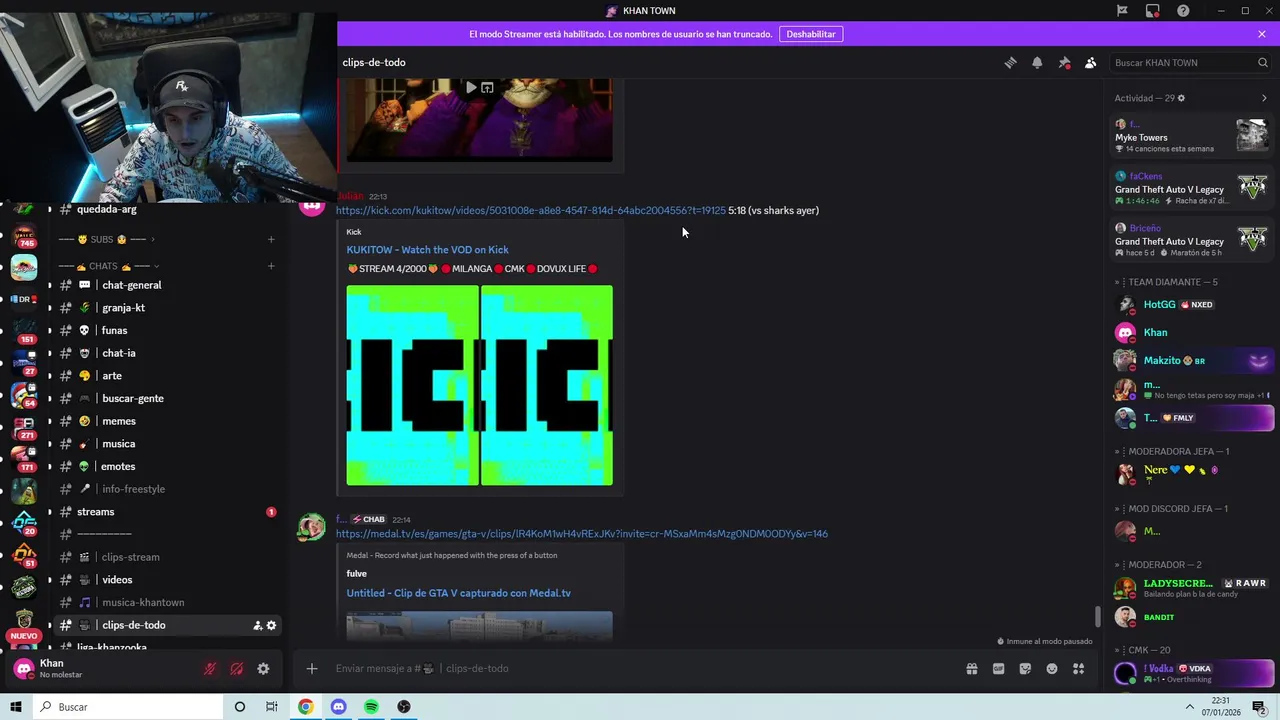Add a channel to CHATS category
The height and width of the screenshot is (720, 1280).
(x=271, y=266)
